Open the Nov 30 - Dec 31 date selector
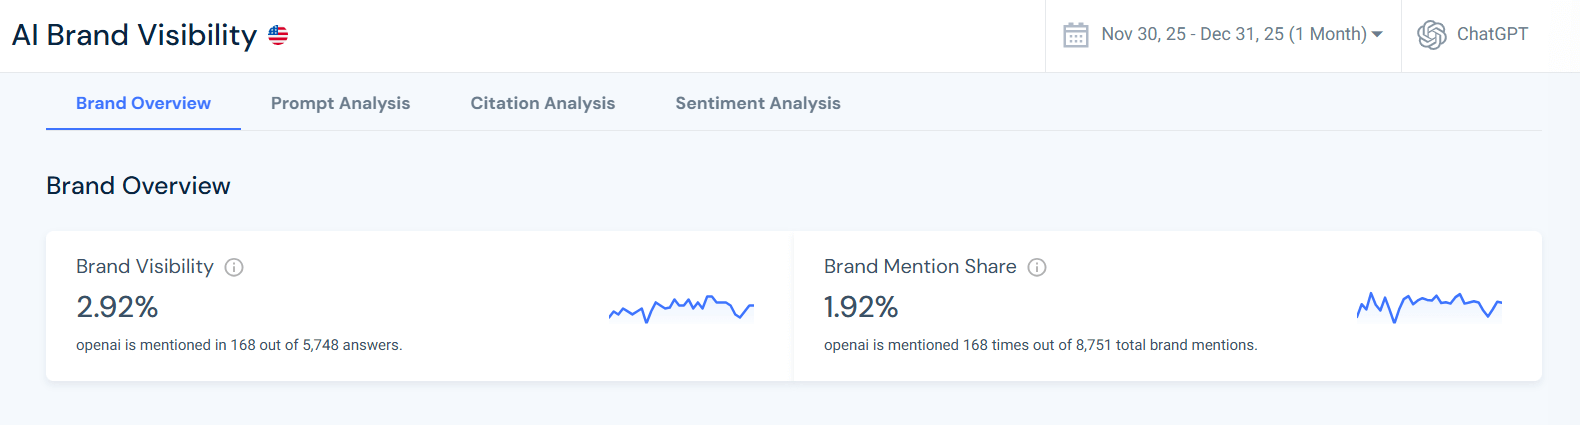This screenshot has width=1580, height=425. (x=1233, y=35)
